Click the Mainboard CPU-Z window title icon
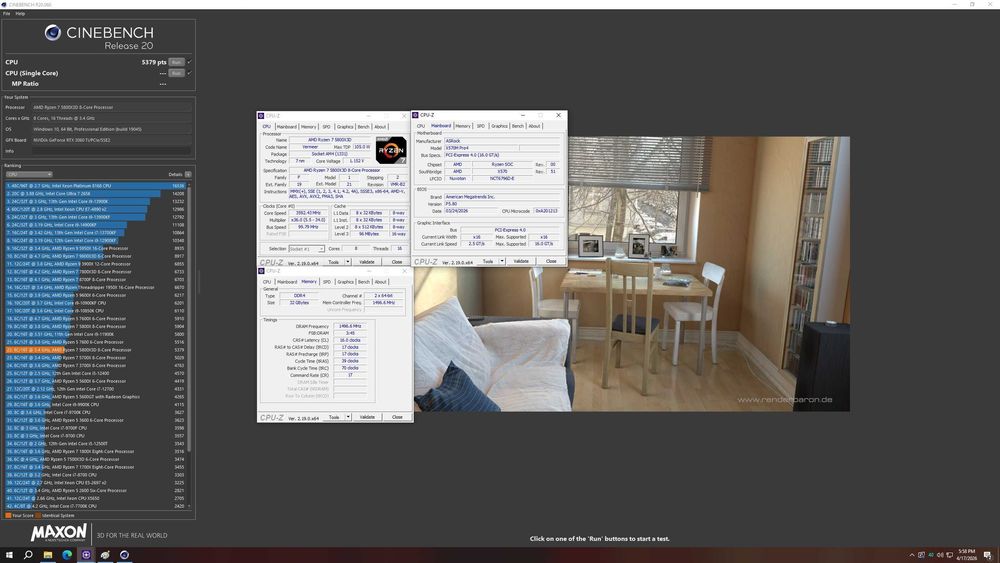The width and height of the screenshot is (1000, 563). click(416, 115)
